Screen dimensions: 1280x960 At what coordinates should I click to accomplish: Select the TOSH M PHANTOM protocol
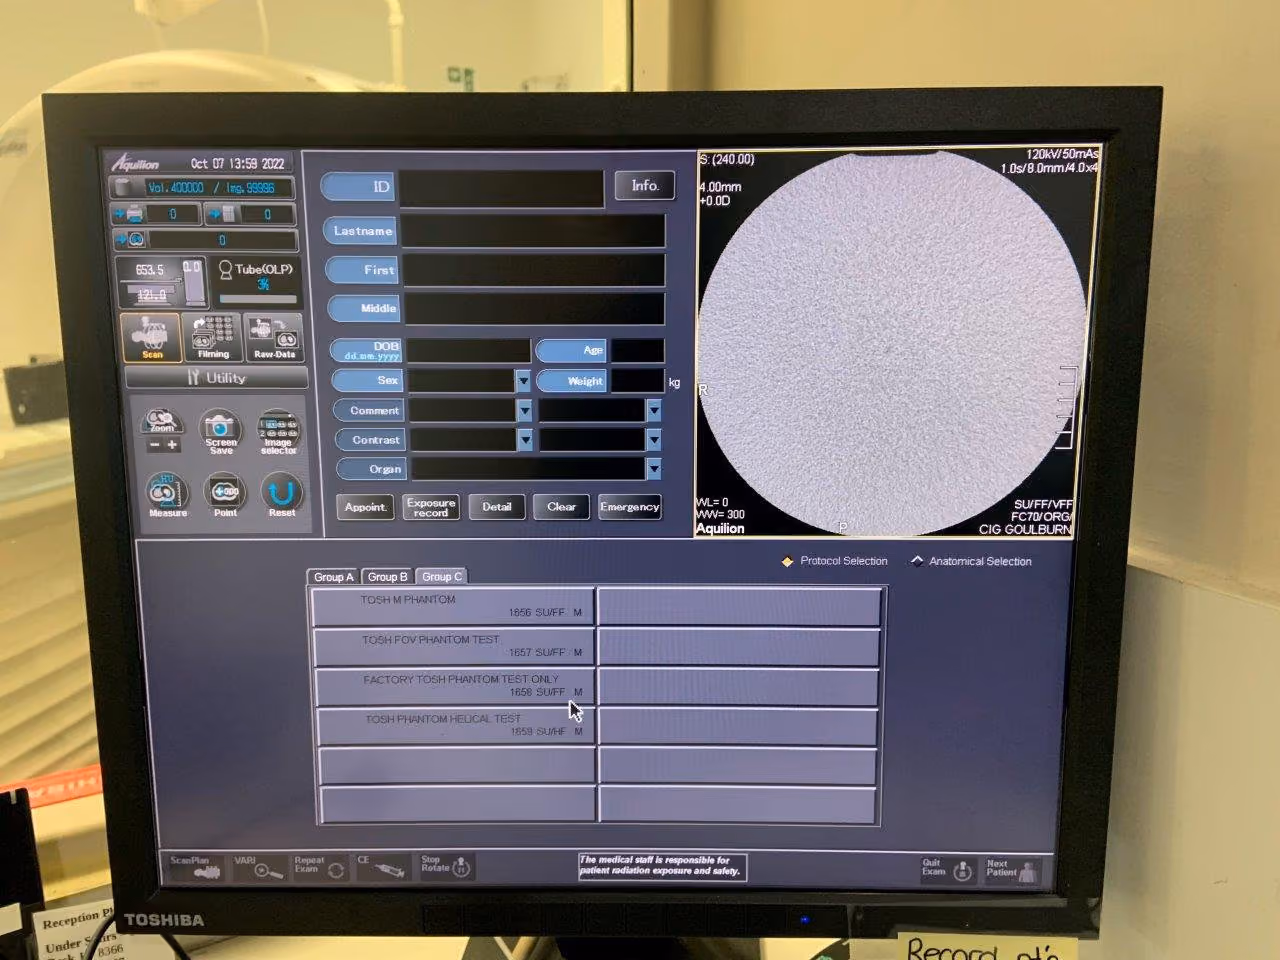coord(454,606)
